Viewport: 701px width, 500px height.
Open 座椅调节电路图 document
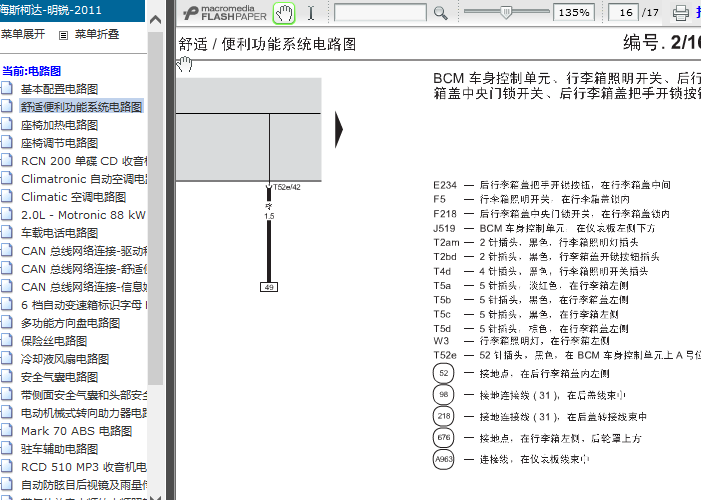[59, 143]
